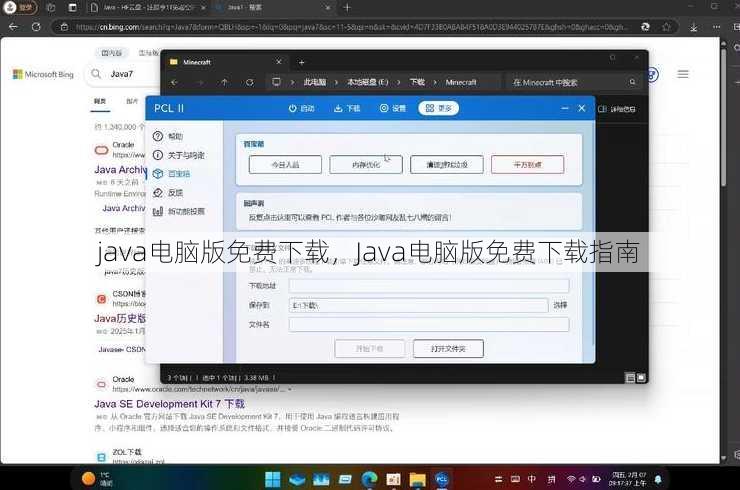Open the feature vote sidebar item

click(179, 211)
